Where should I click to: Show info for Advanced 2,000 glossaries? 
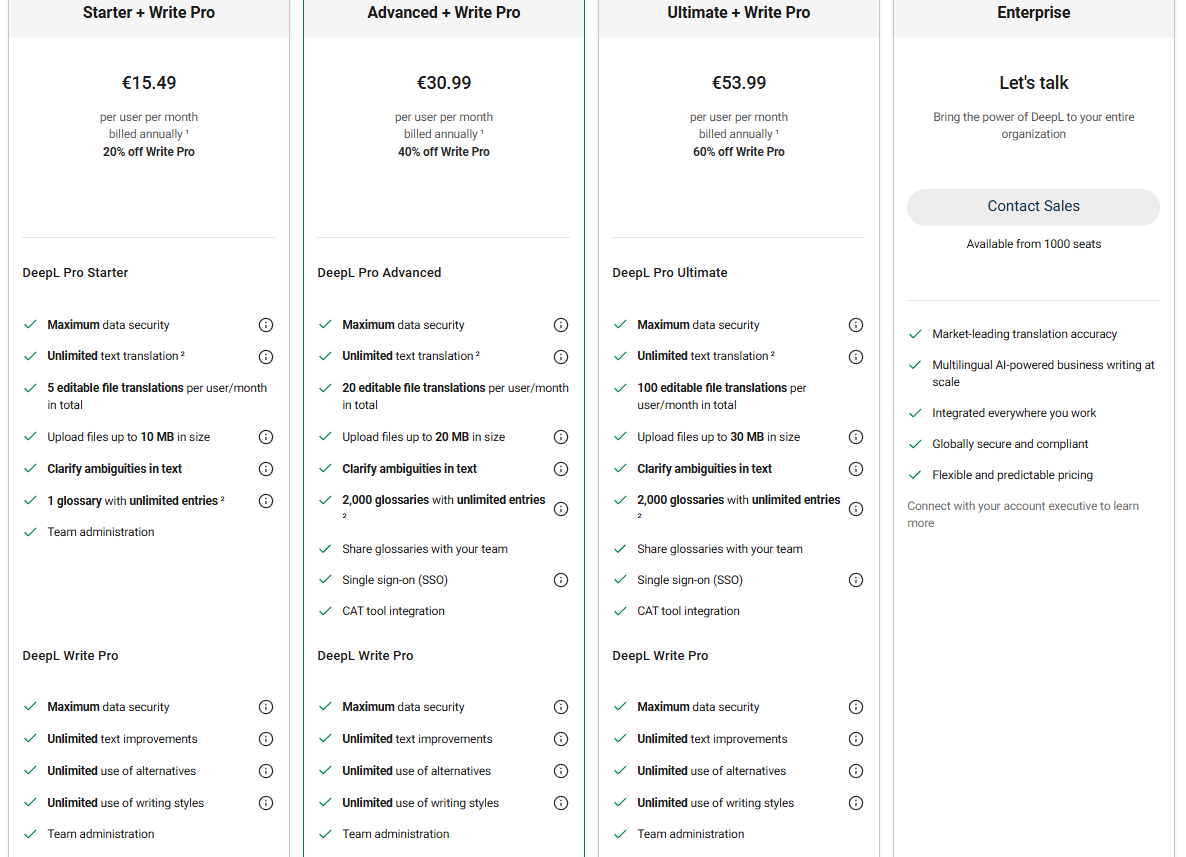(560, 509)
